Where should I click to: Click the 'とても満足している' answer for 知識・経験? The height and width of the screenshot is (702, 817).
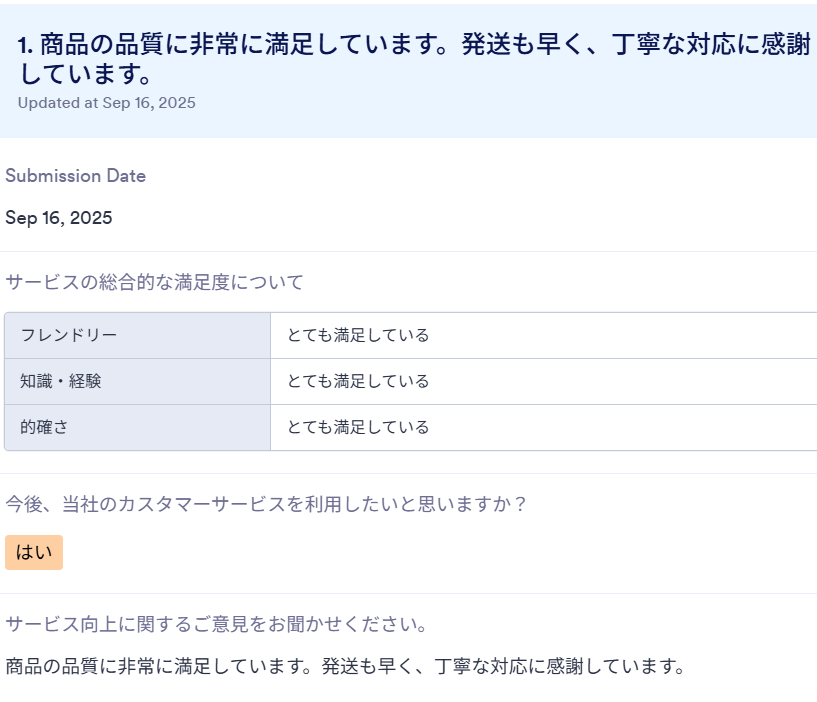358,381
